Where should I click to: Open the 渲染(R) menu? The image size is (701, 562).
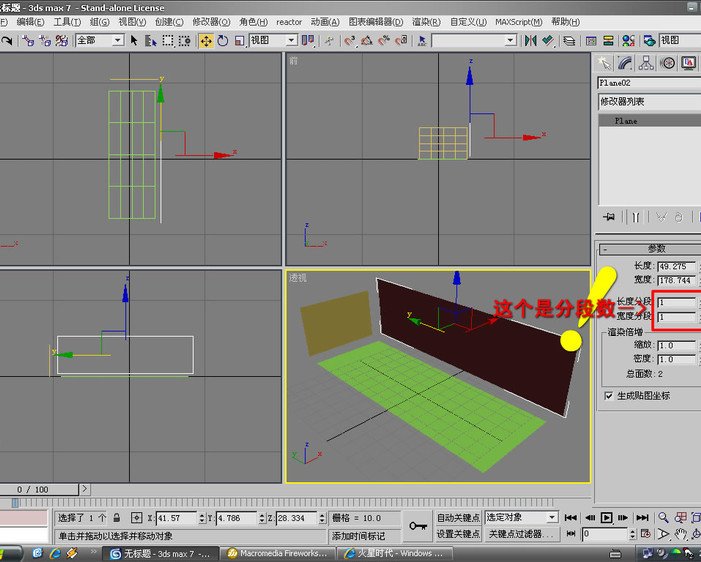pos(426,22)
